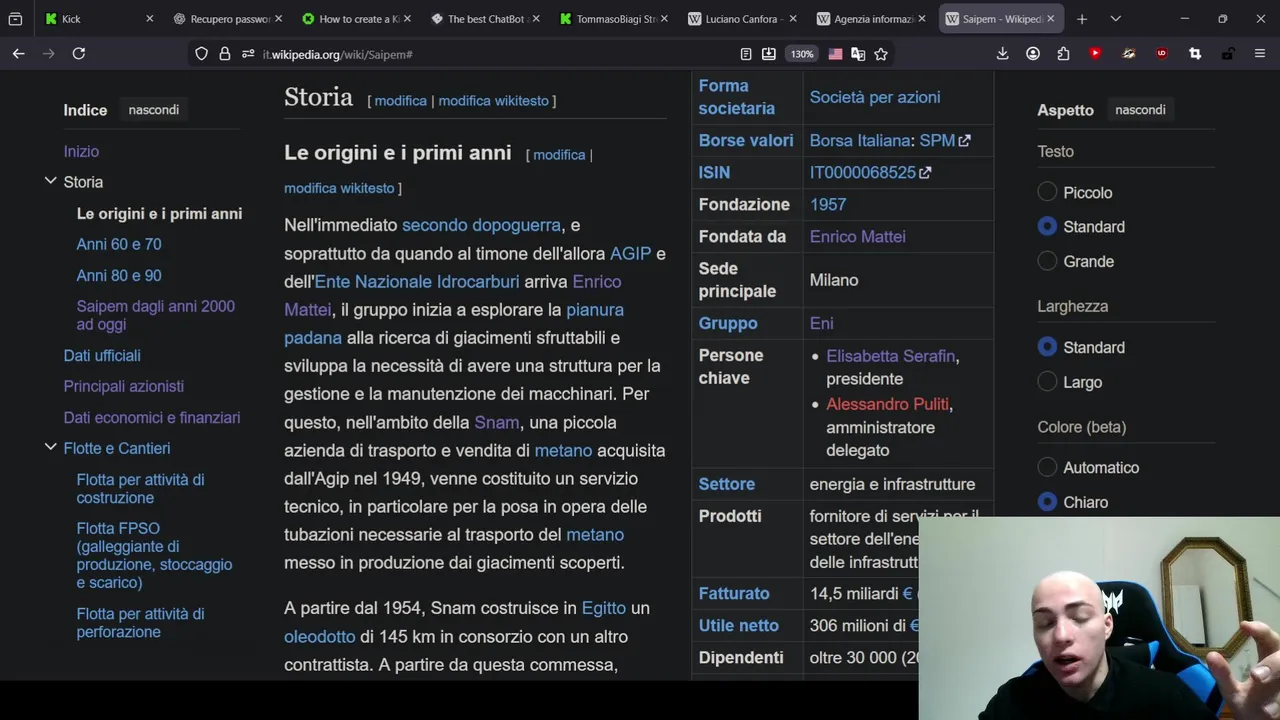Bookmark this page with star icon
1280x720 pixels.
tap(881, 54)
